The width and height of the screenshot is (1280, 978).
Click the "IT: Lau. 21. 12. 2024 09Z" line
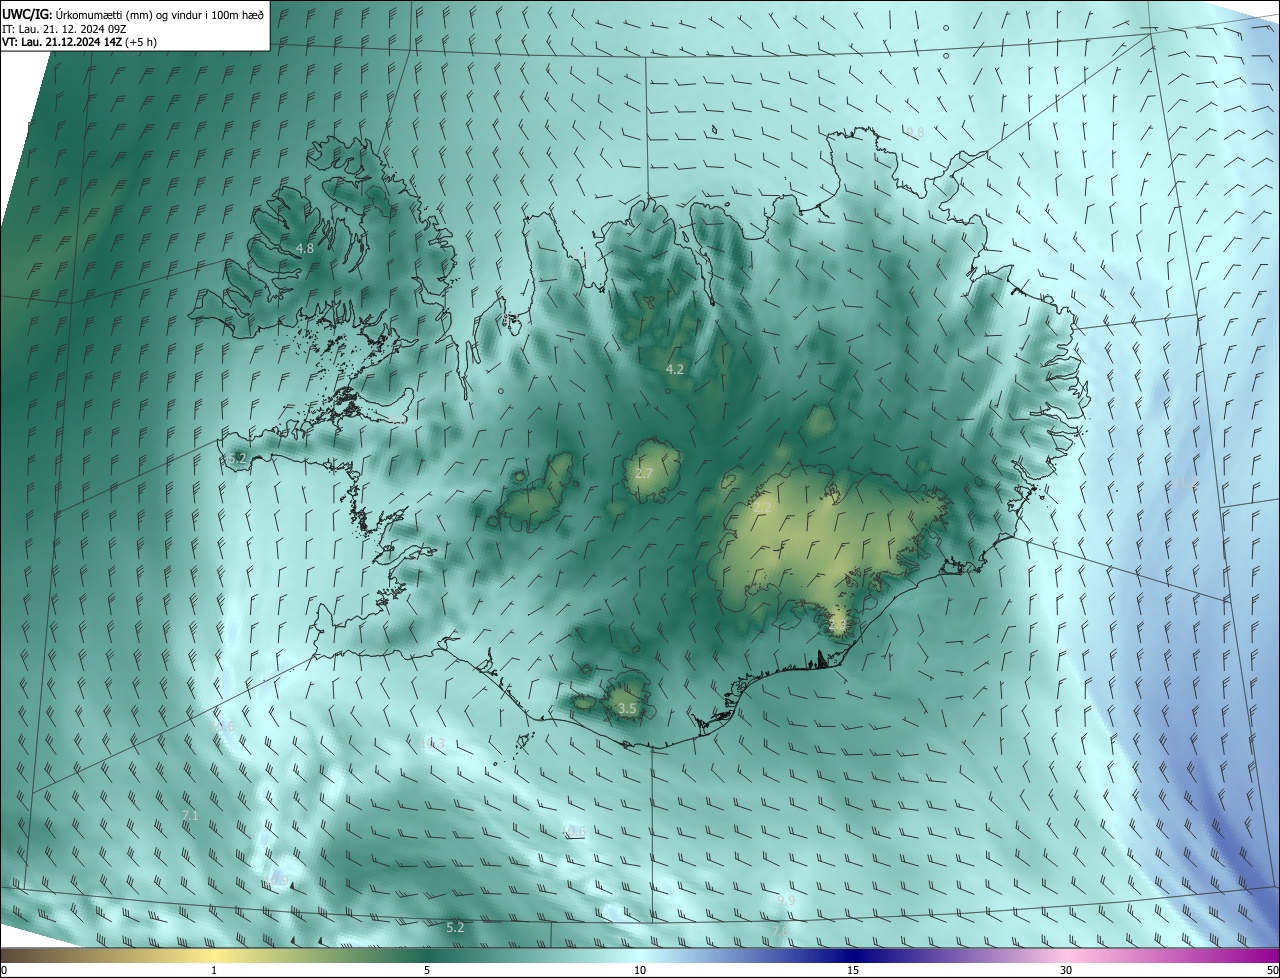(x=64, y=29)
